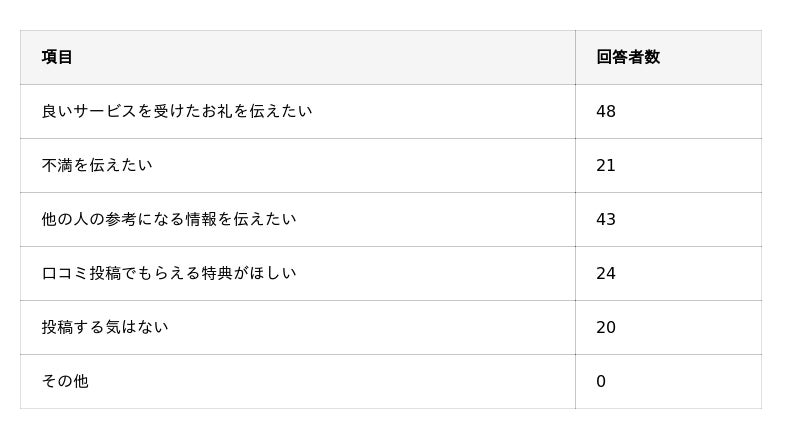Click the value 43 cell
The image size is (800, 439).
click(x=606, y=219)
